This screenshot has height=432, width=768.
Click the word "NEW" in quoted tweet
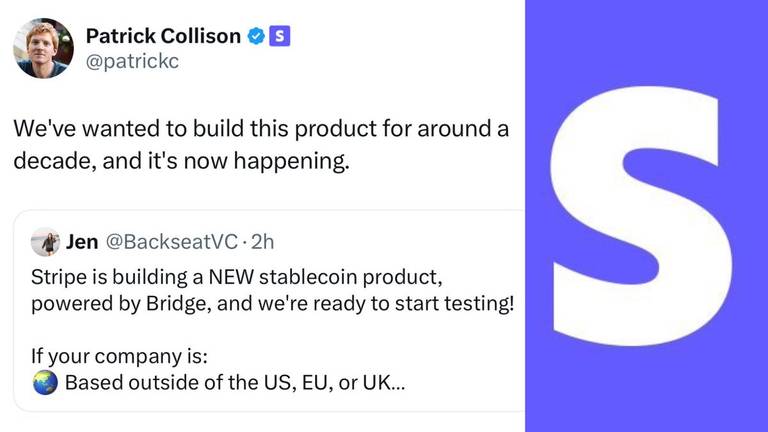(231, 277)
